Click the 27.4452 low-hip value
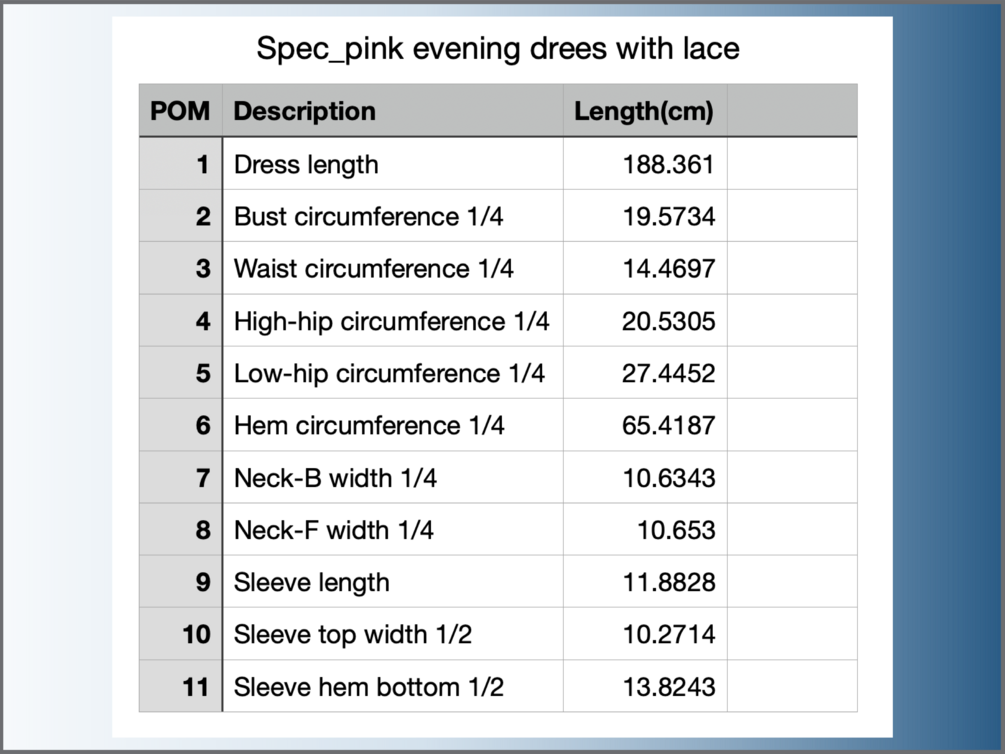Screen dimensions: 1005x754 click(x=645, y=373)
